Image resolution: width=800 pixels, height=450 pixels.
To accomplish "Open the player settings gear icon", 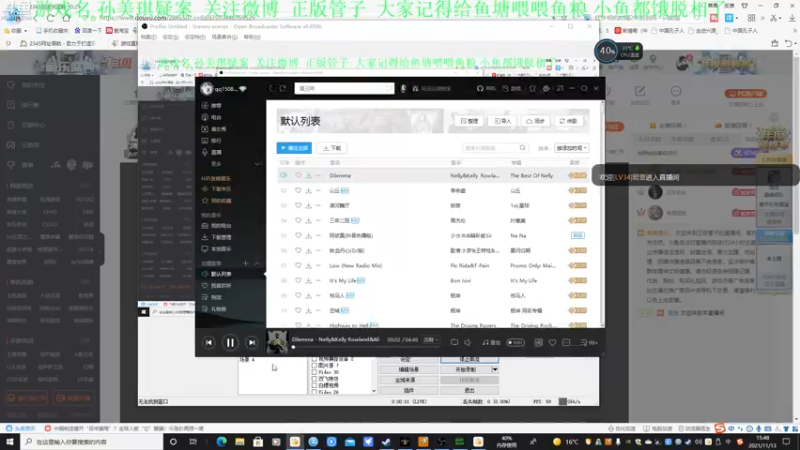I will [546, 88].
